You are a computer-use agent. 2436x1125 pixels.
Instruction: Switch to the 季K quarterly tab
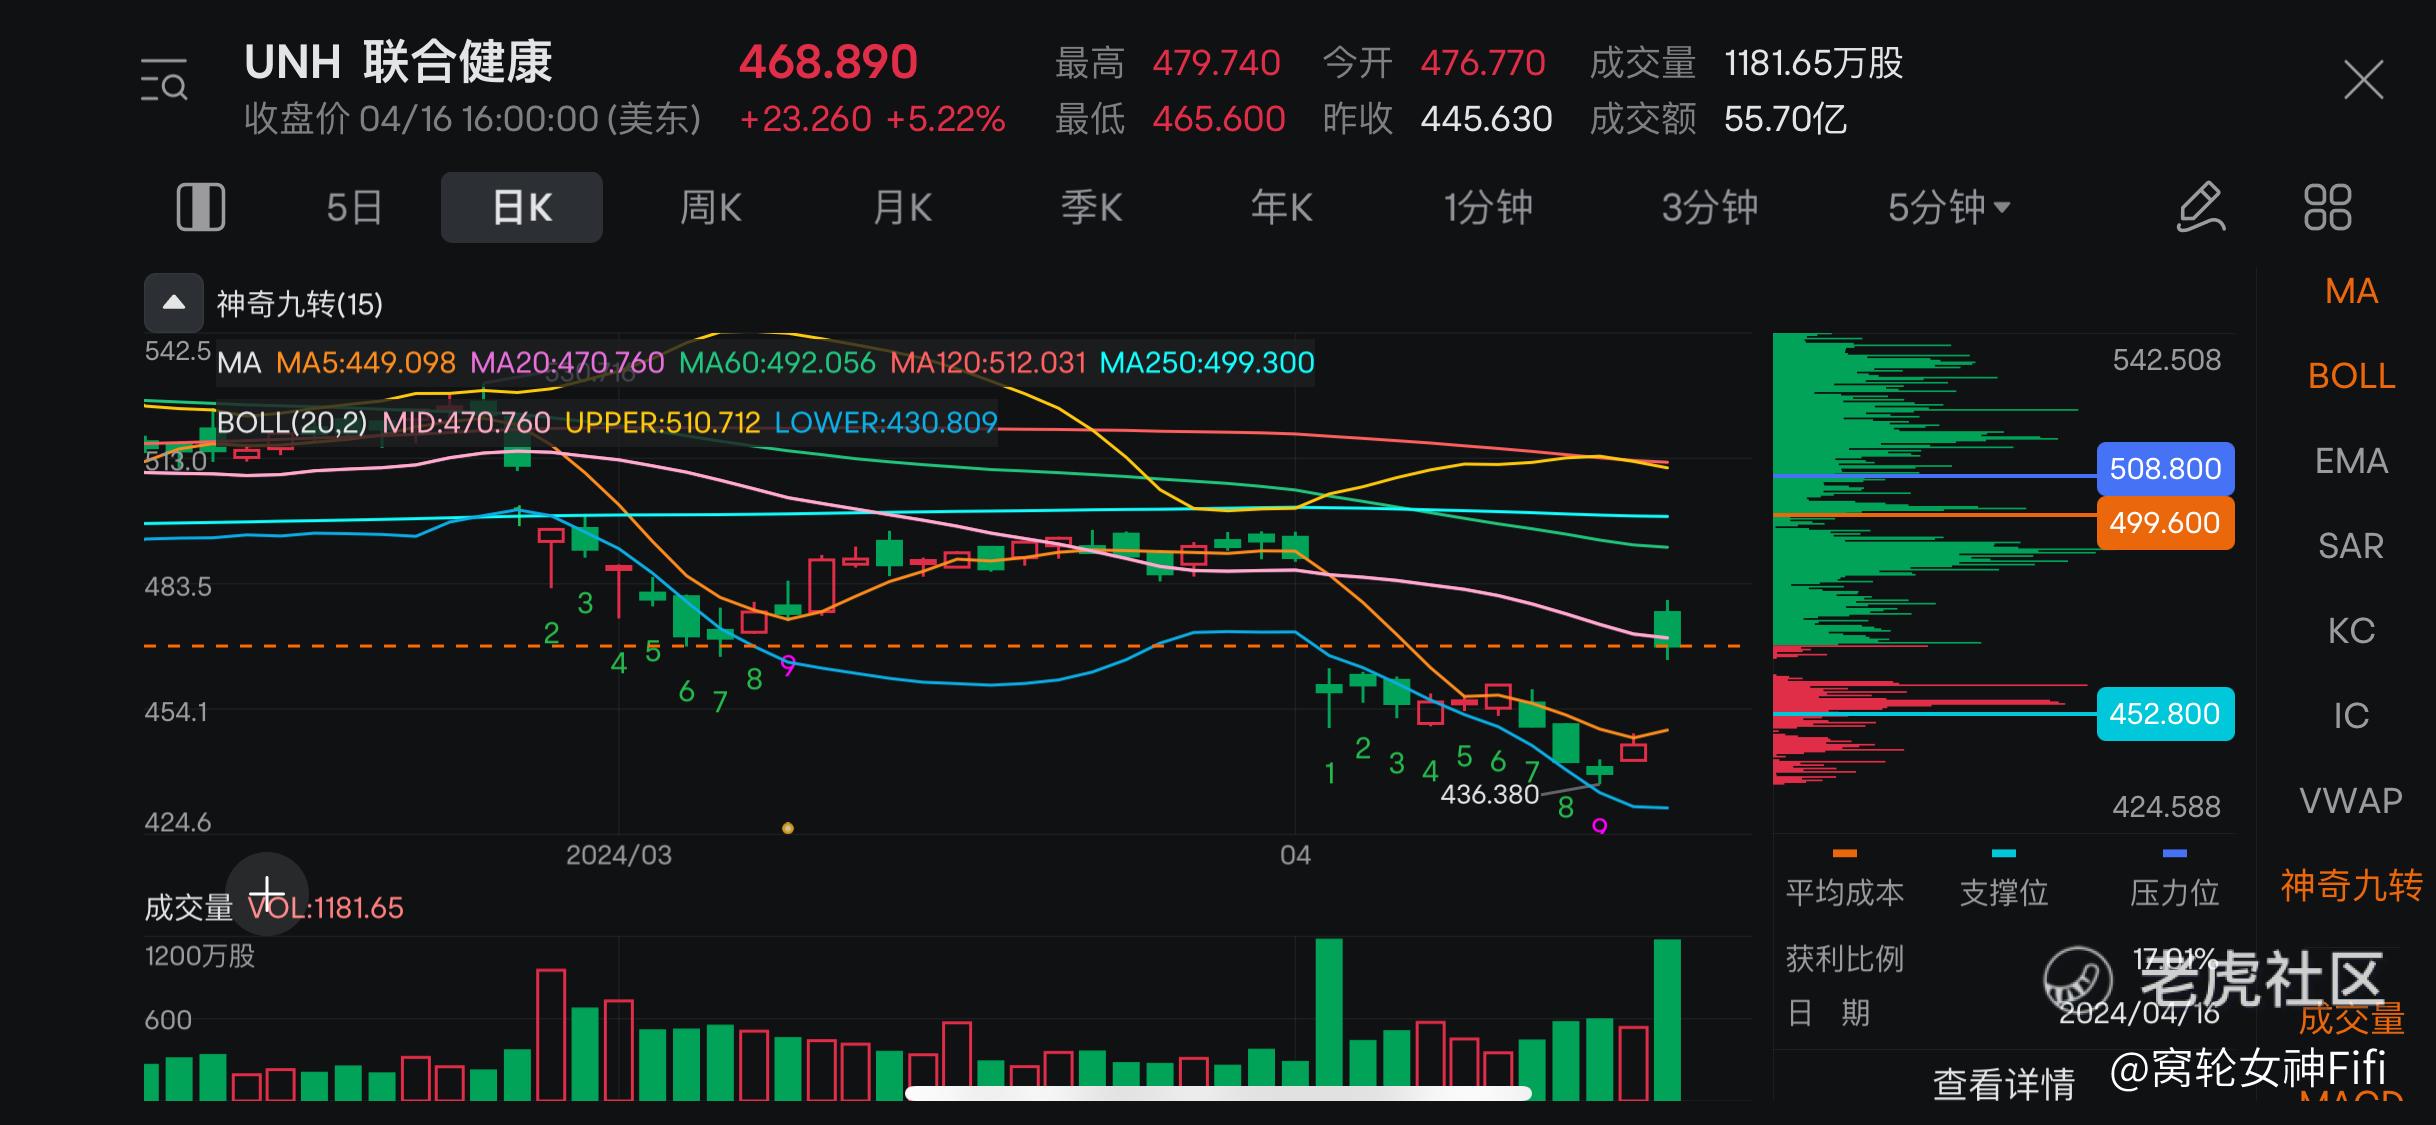(x=1091, y=208)
